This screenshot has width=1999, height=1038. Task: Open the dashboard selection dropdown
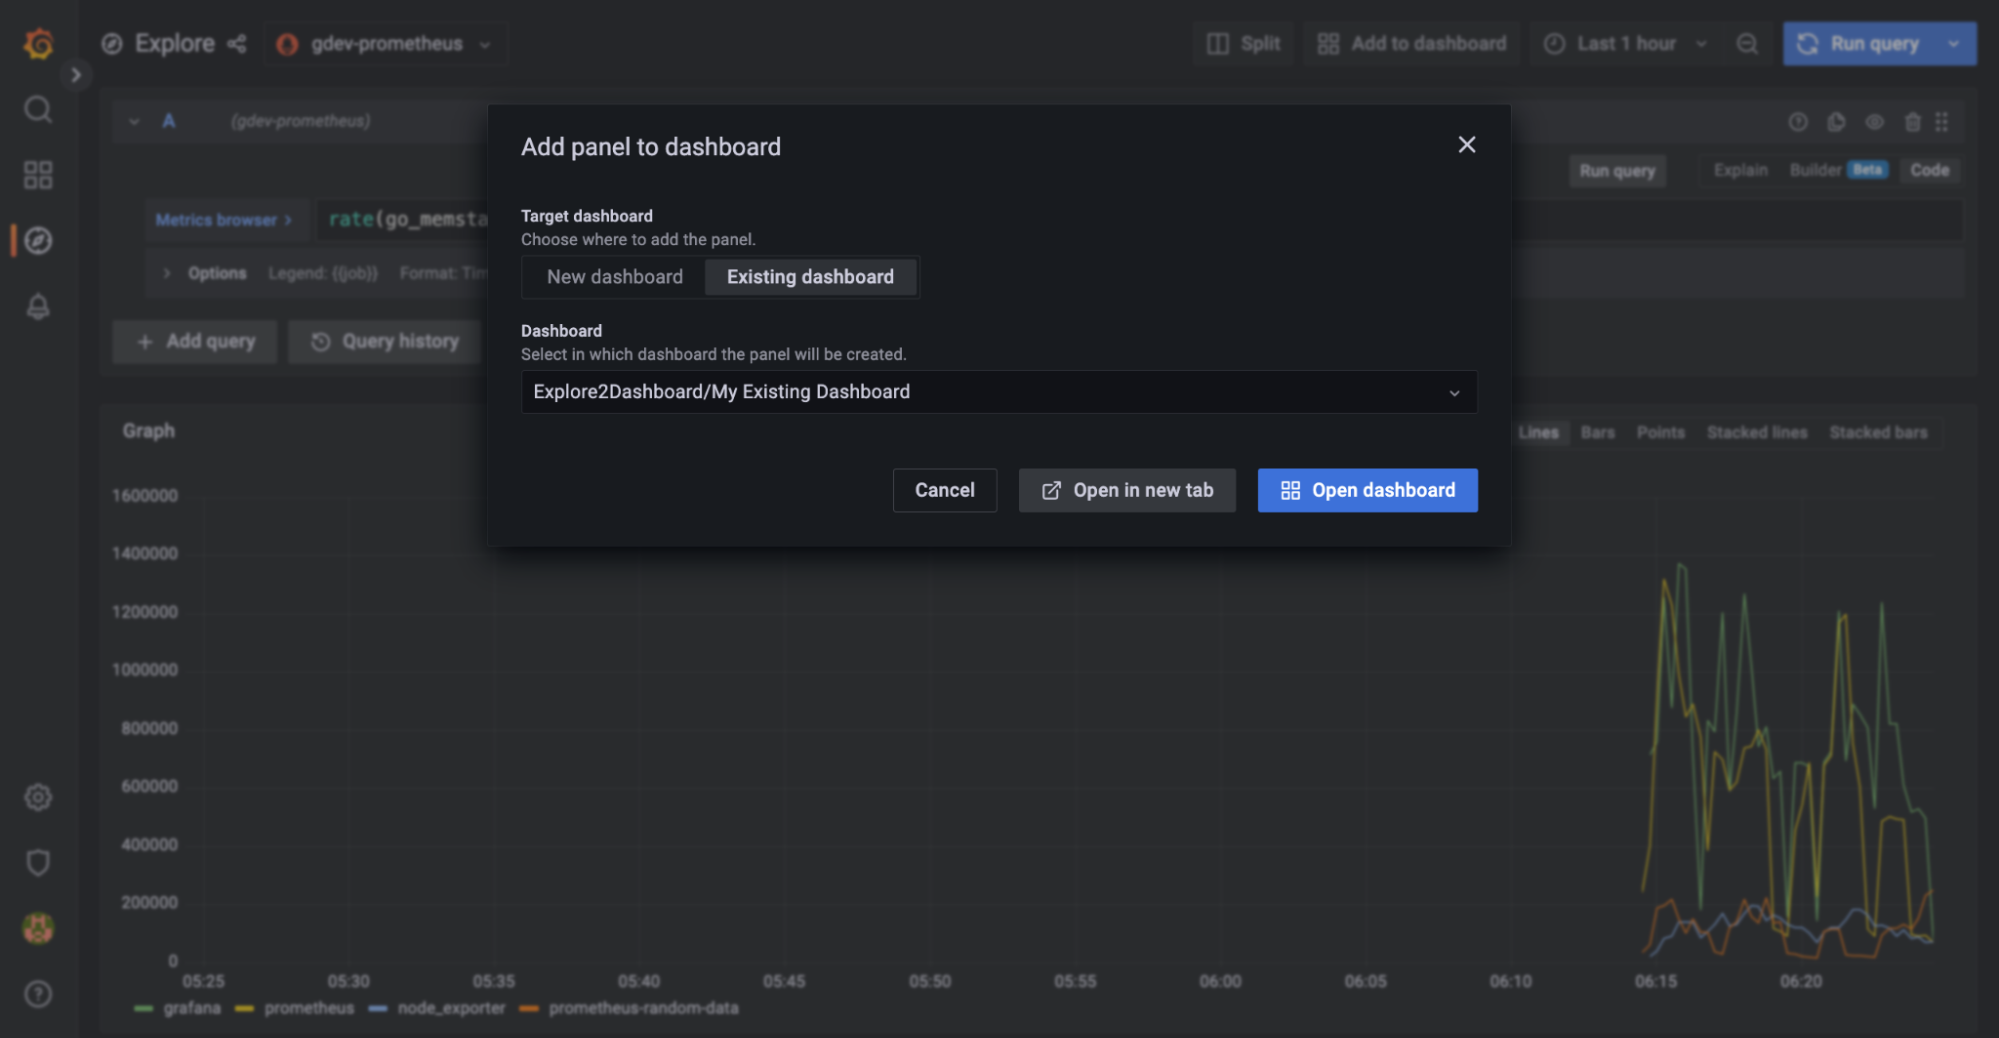pyautogui.click(x=998, y=391)
